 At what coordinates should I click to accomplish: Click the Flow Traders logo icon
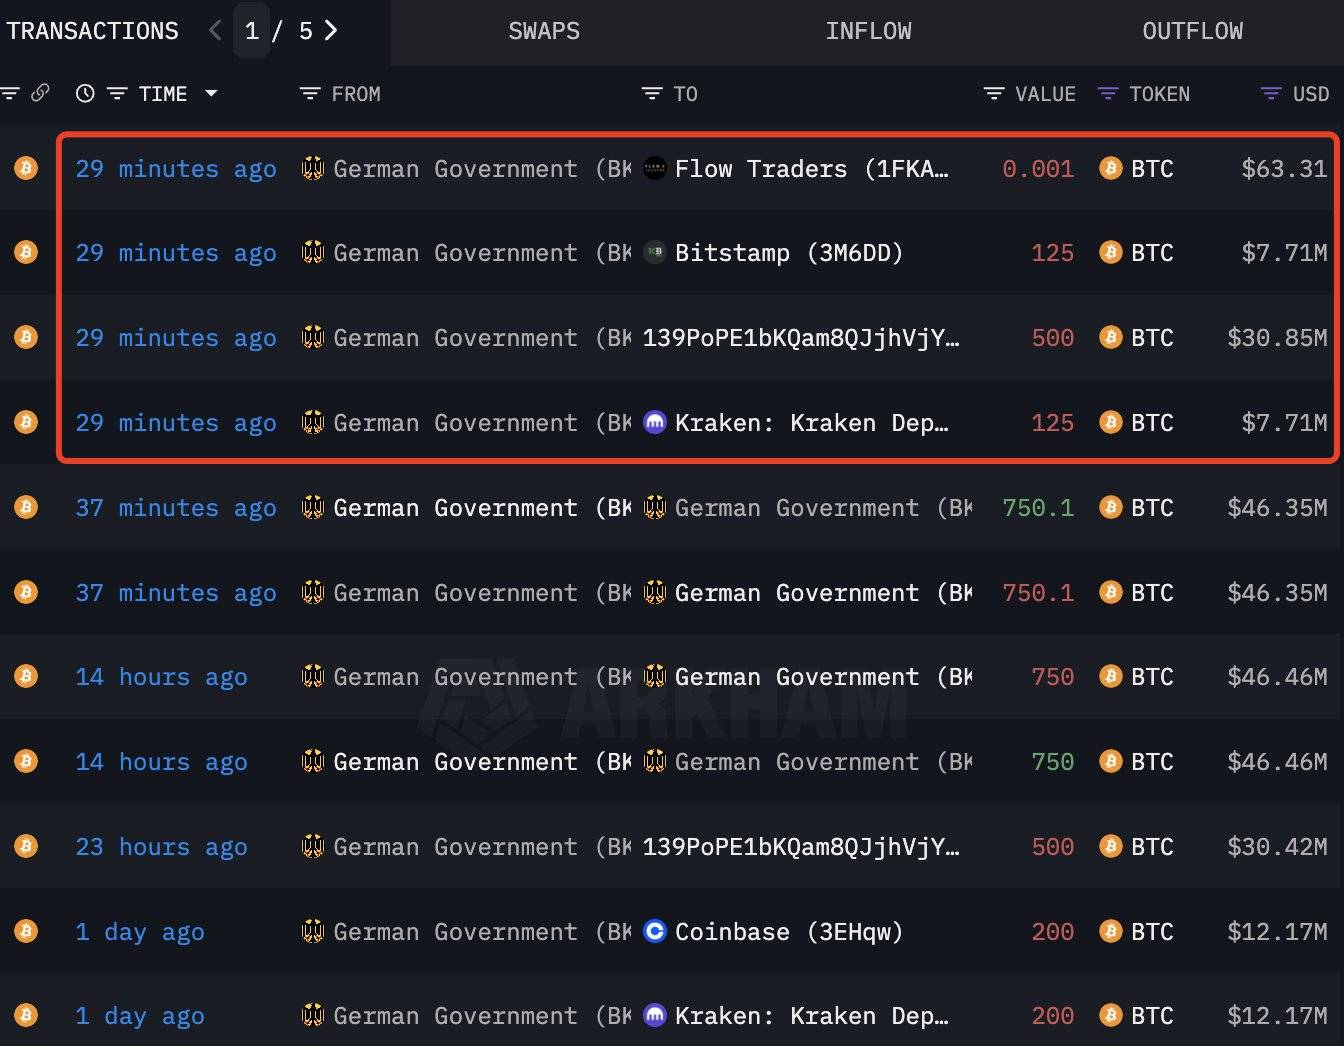coord(655,168)
